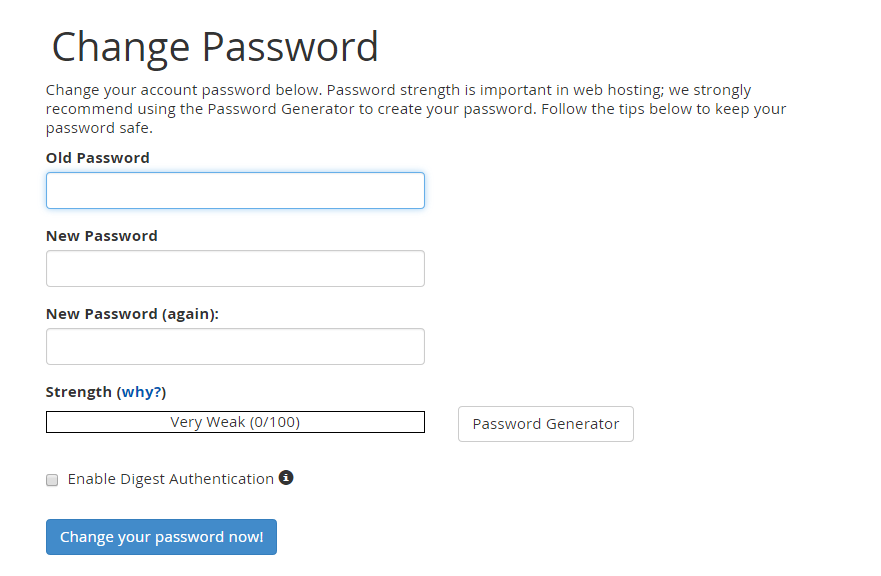Focus the New Password field
Image resolution: width=881 pixels, height=576 pixels.
pos(235,268)
